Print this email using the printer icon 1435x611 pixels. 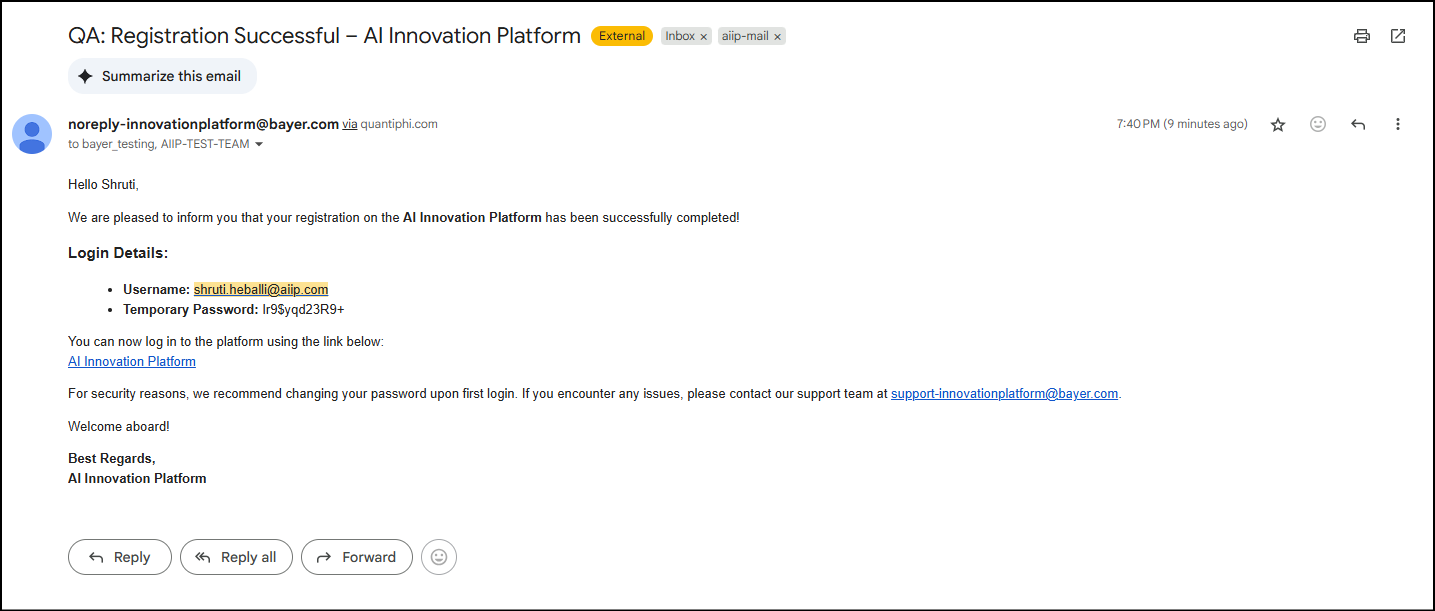click(x=1361, y=36)
